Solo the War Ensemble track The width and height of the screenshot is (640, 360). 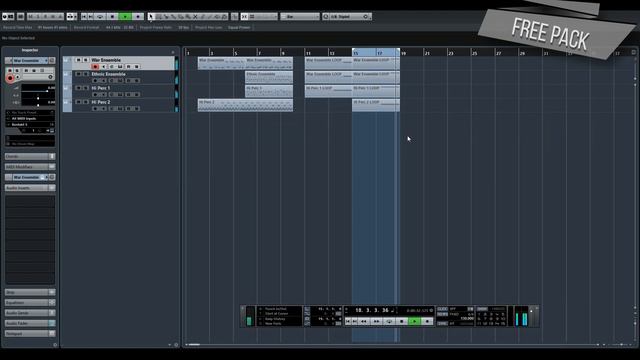coord(86,60)
